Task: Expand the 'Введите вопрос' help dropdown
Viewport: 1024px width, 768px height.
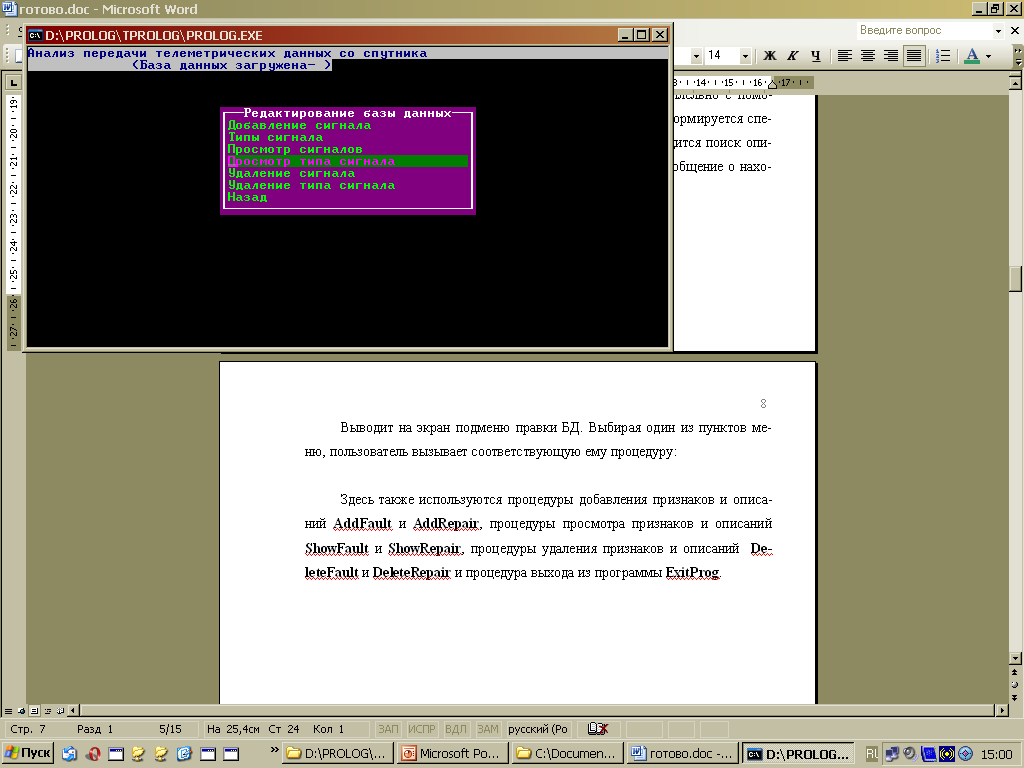Action: coord(998,31)
